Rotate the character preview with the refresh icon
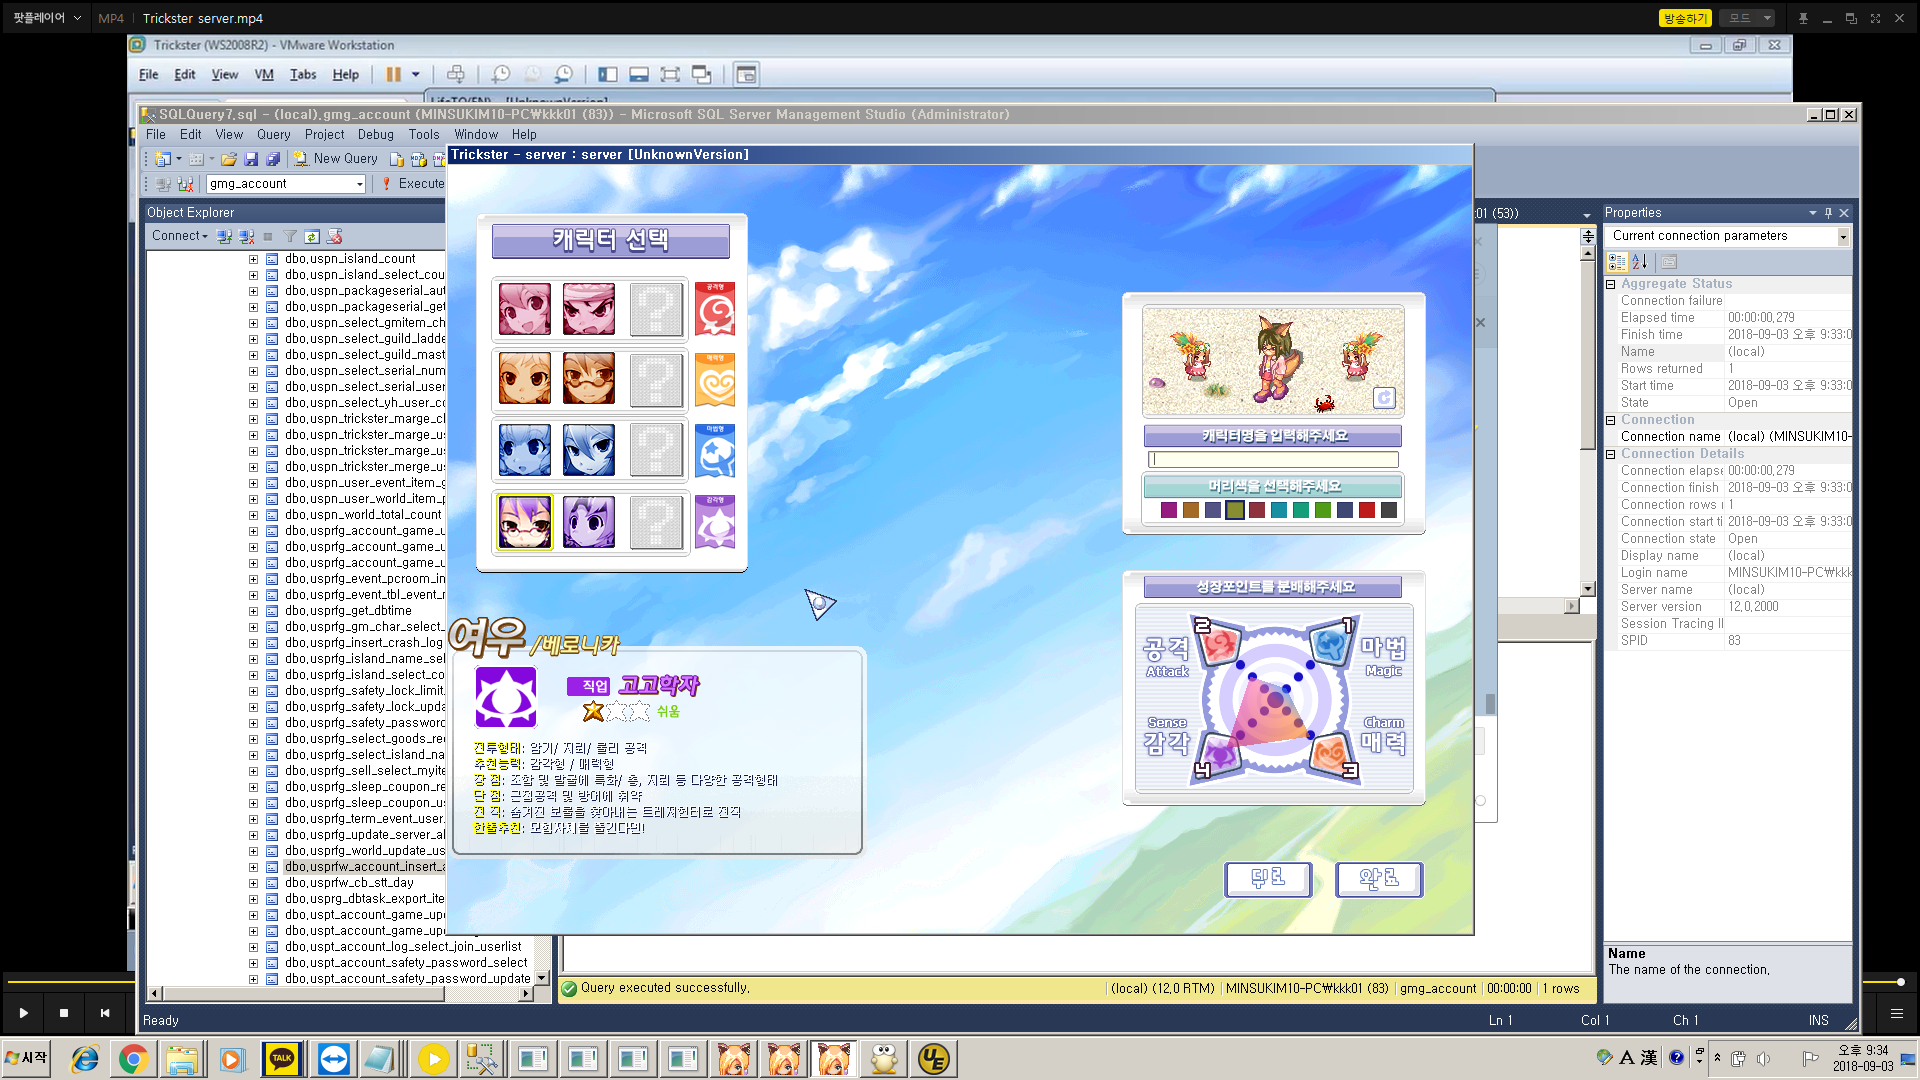 coord(1384,398)
